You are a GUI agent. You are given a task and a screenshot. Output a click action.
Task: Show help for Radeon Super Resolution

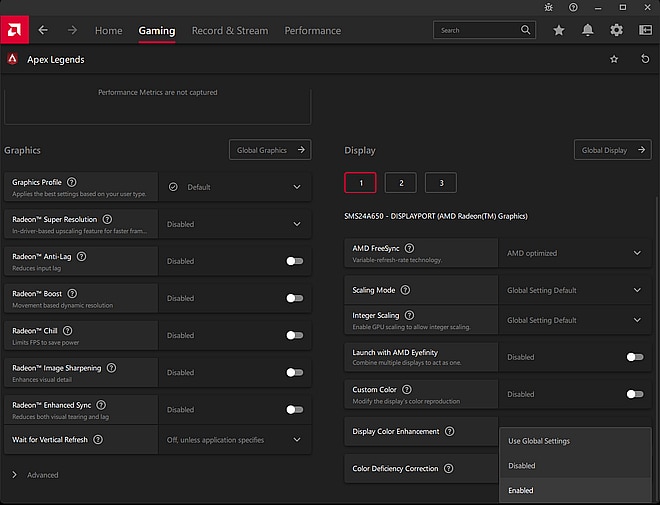107,219
